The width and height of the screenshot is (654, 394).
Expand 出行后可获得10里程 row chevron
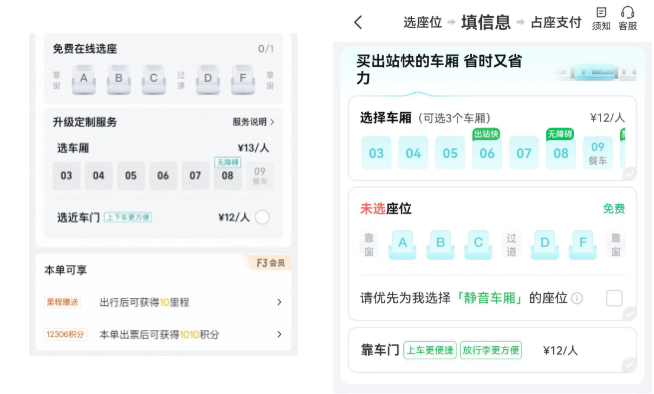tap(279, 302)
